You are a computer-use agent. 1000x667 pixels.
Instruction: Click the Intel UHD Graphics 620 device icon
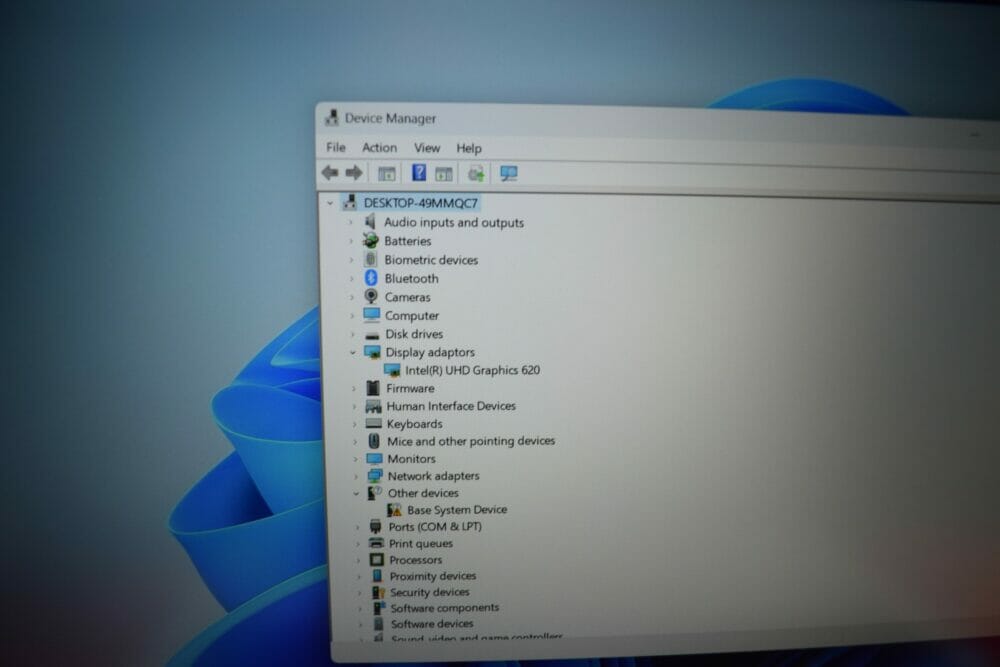pyautogui.click(x=392, y=370)
